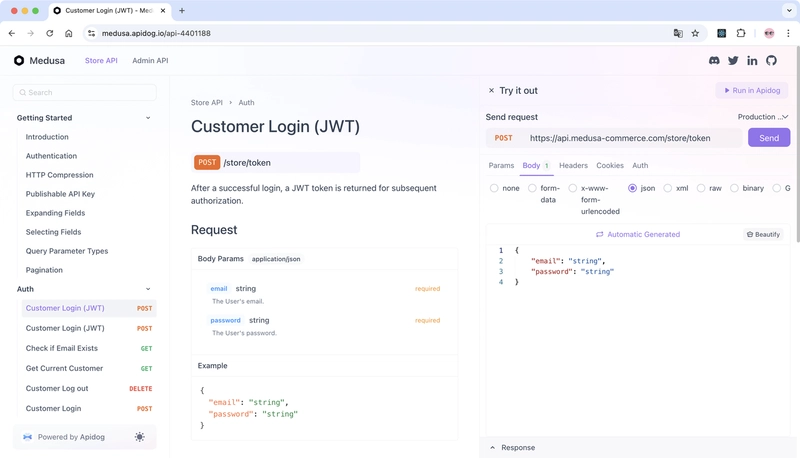
Task: Open the tab search dropdown arrow
Action: pyautogui.click(x=789, y=10)
